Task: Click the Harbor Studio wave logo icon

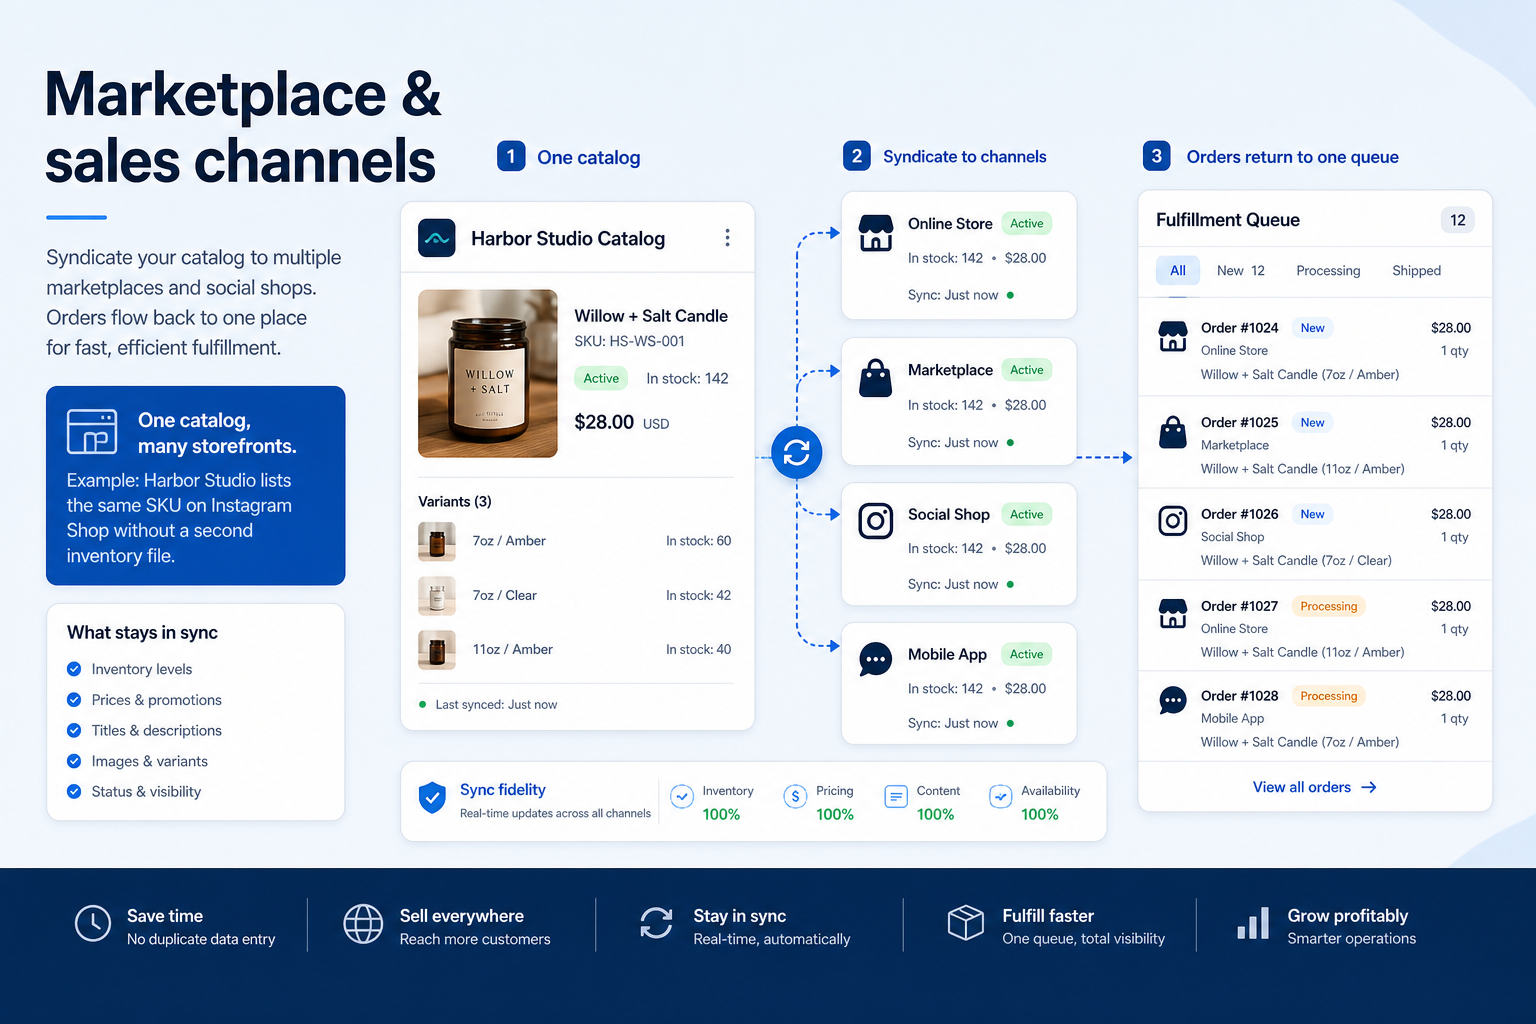Action: click(x=437, y=238)
